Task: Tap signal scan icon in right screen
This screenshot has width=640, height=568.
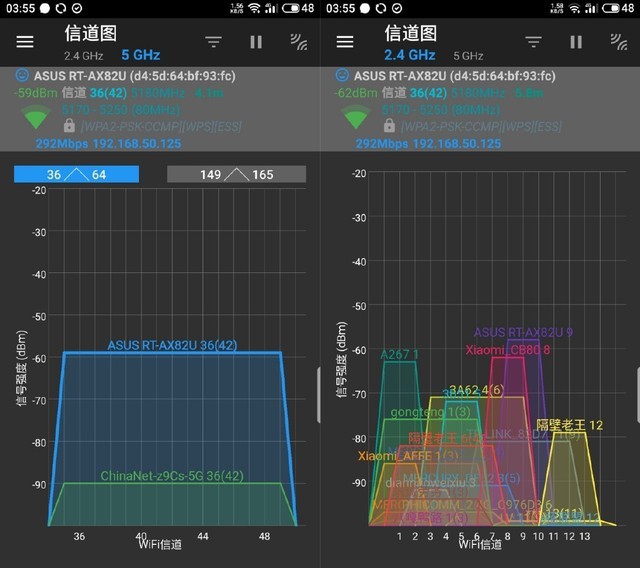Action: pyautogui.click(x=619, y=42)
